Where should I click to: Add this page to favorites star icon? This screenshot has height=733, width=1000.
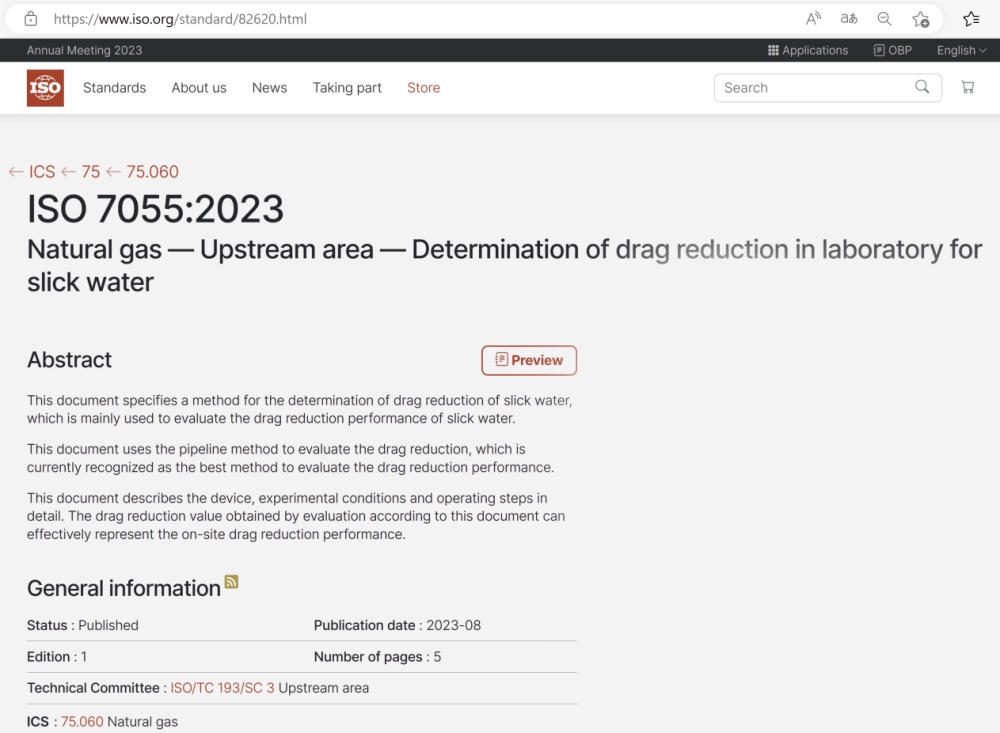[921, 19]
